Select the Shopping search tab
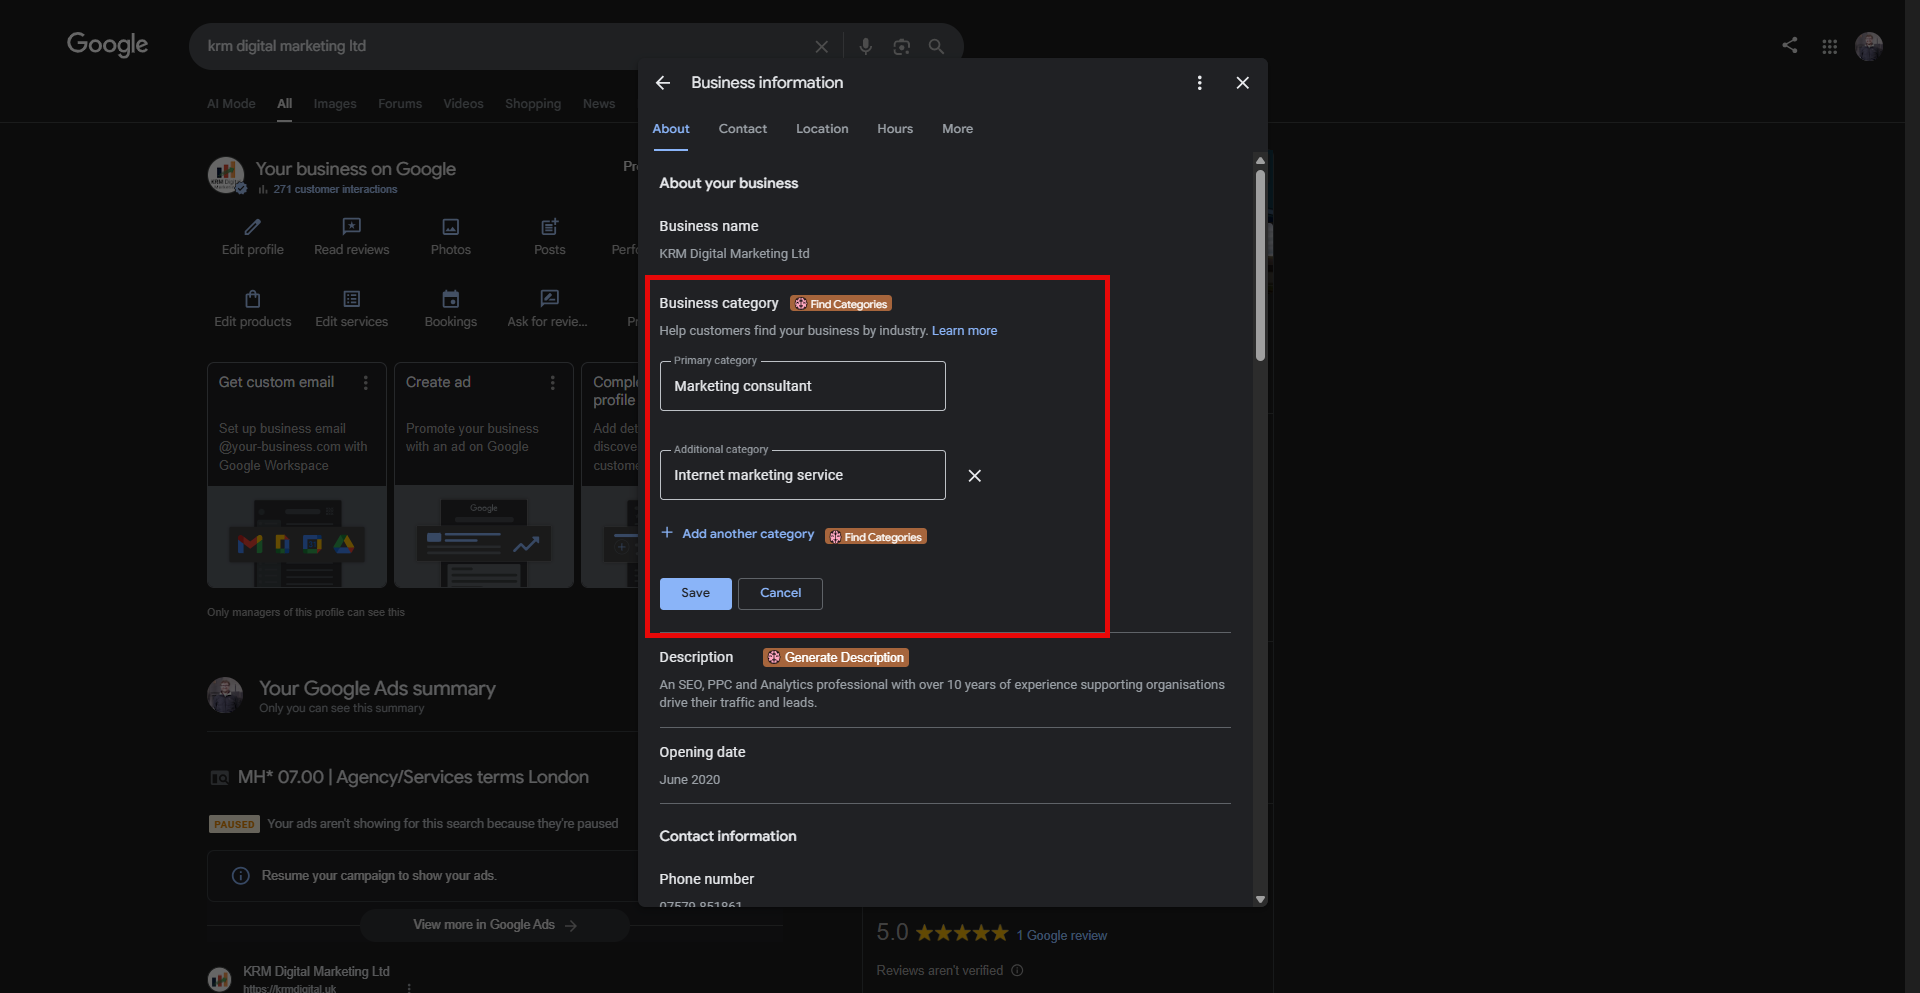The width and height of the screenshot is (1920, 993). point(533,104)
